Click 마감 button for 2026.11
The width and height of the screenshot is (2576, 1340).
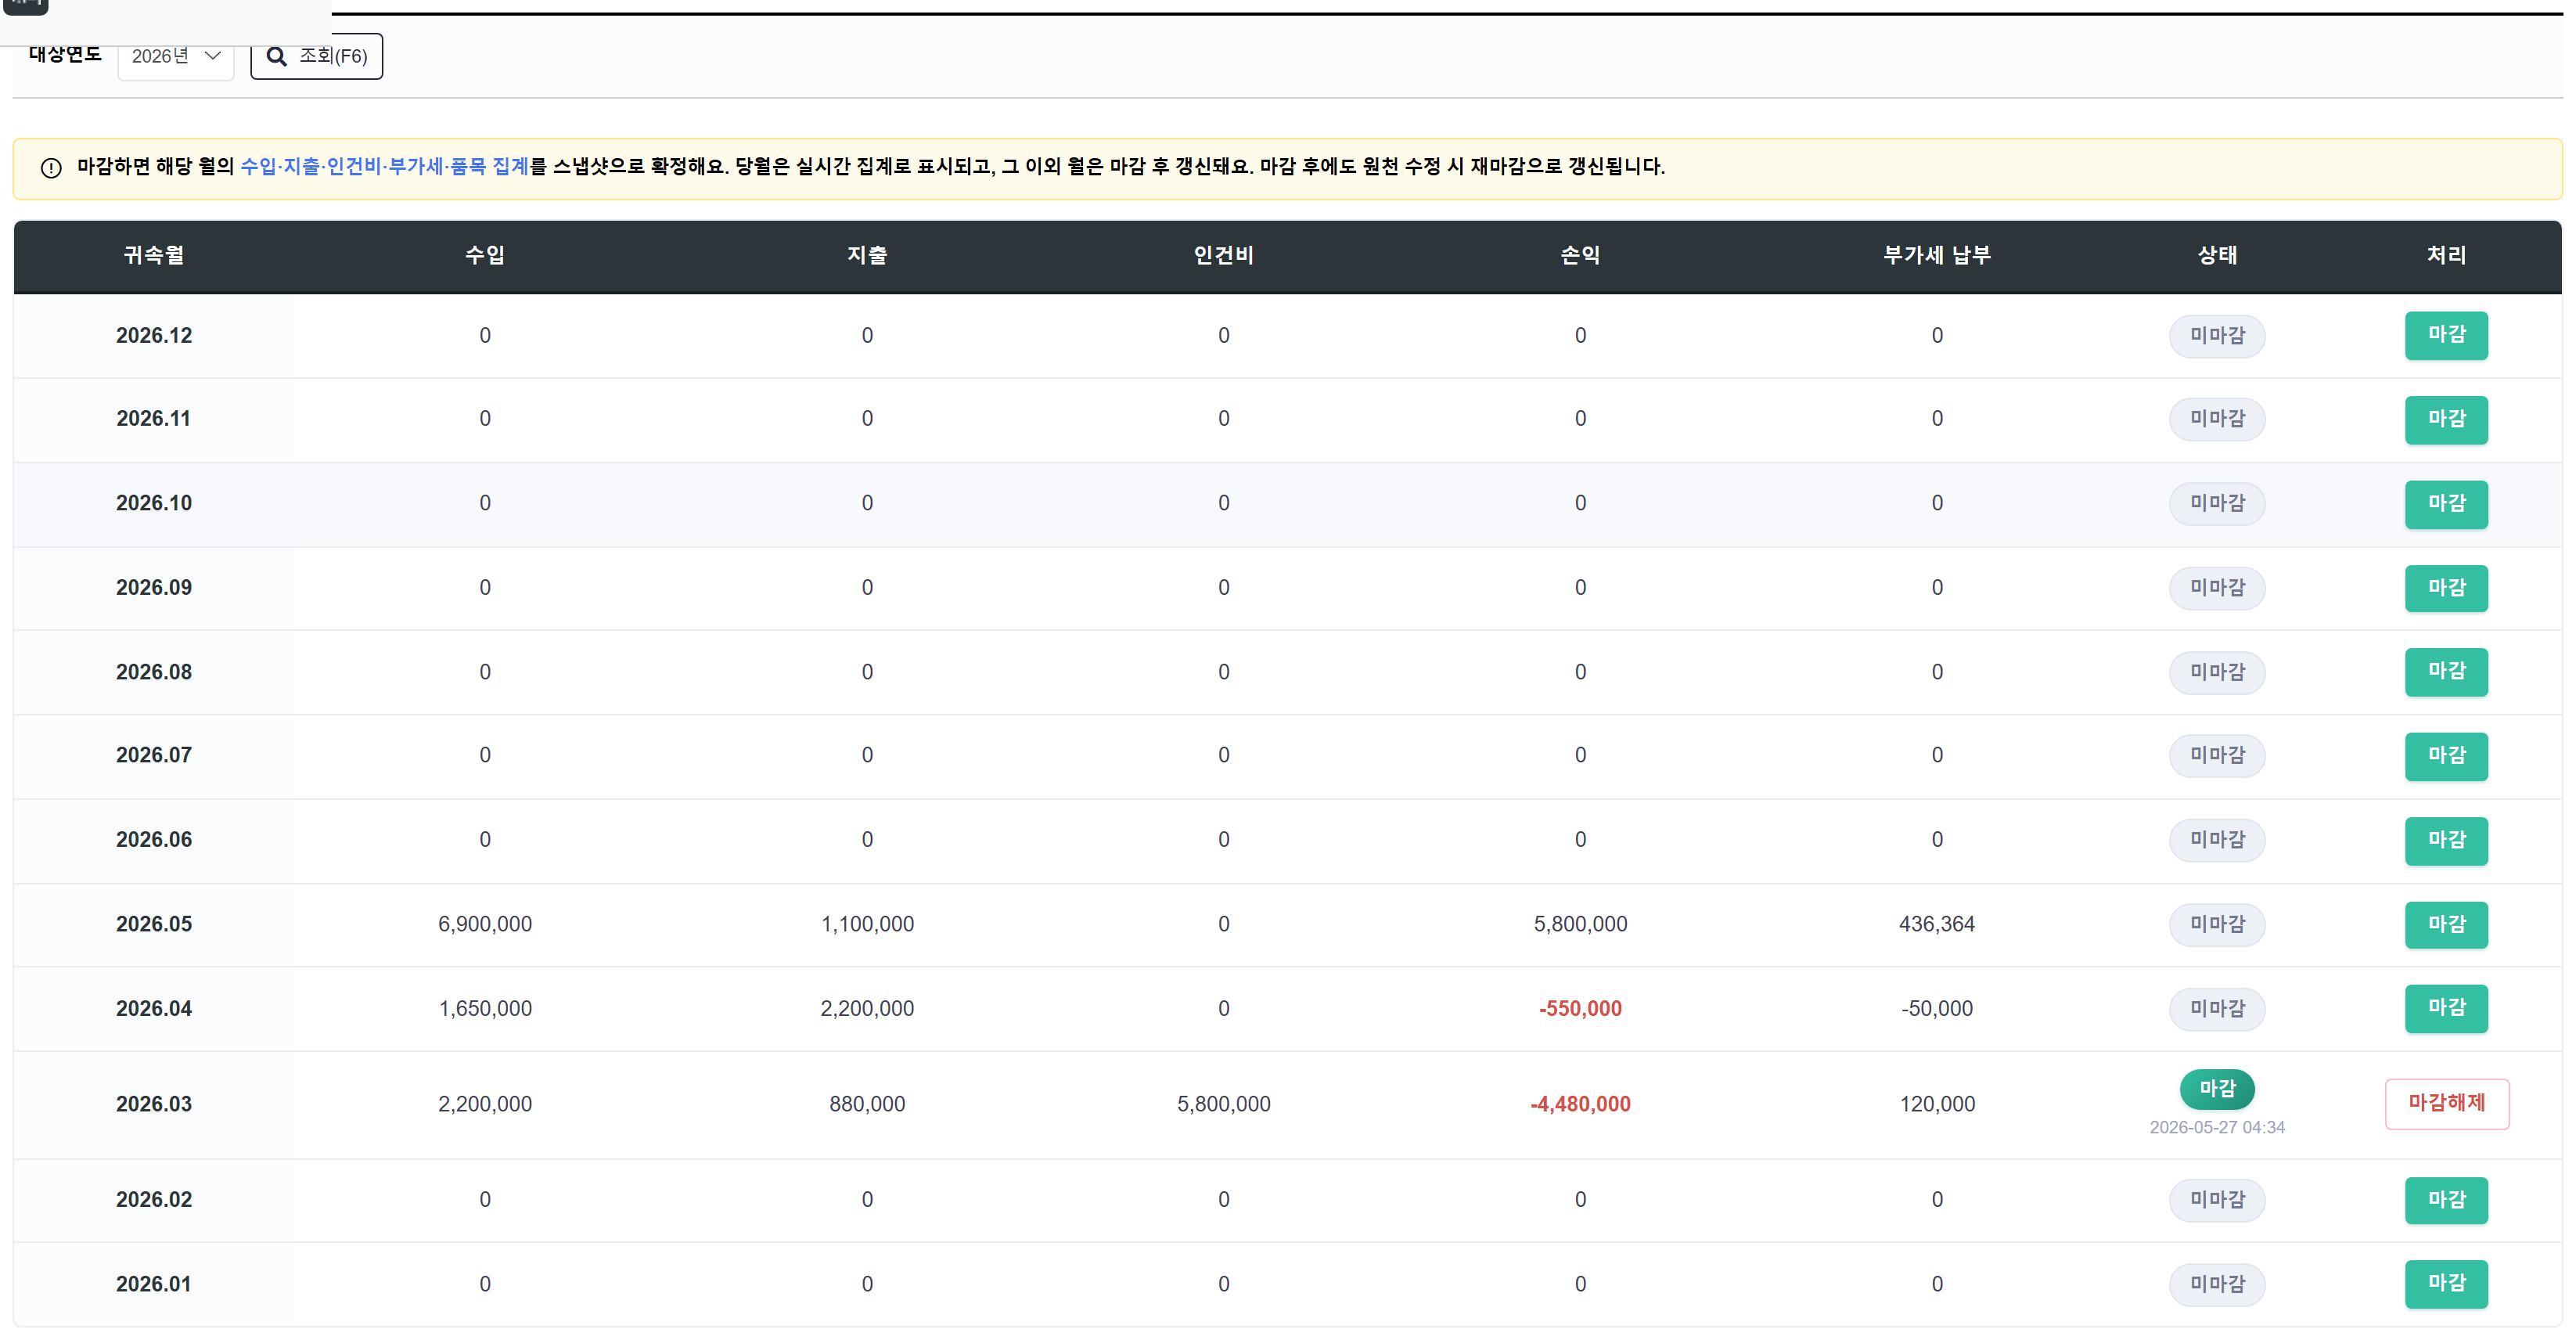2446,419
